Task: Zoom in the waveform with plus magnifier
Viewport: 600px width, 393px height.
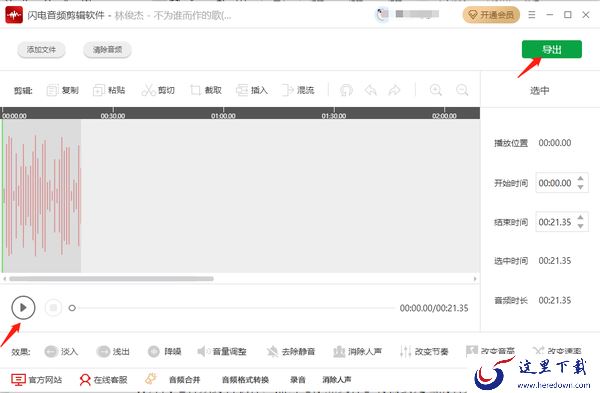Action: click(x=435, y=90)
